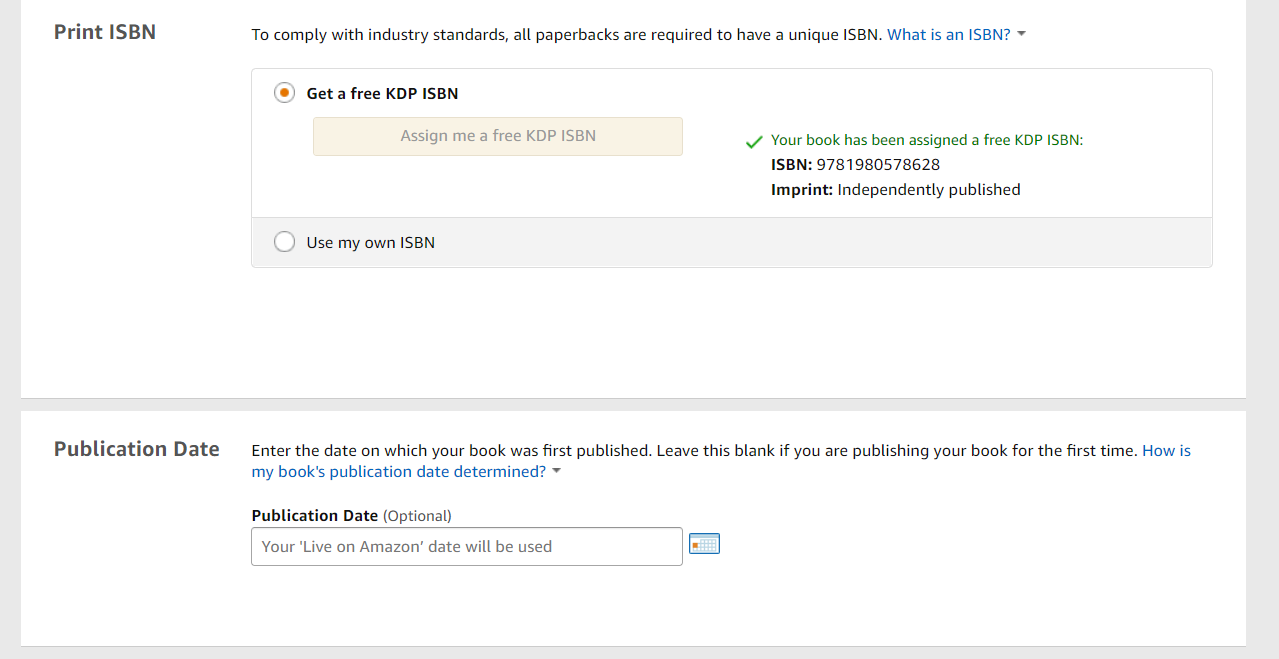Click the Print ISBN section heading
Viewport: 1279px width, 659px height.
pyautogui.click(x=105, y=32)
